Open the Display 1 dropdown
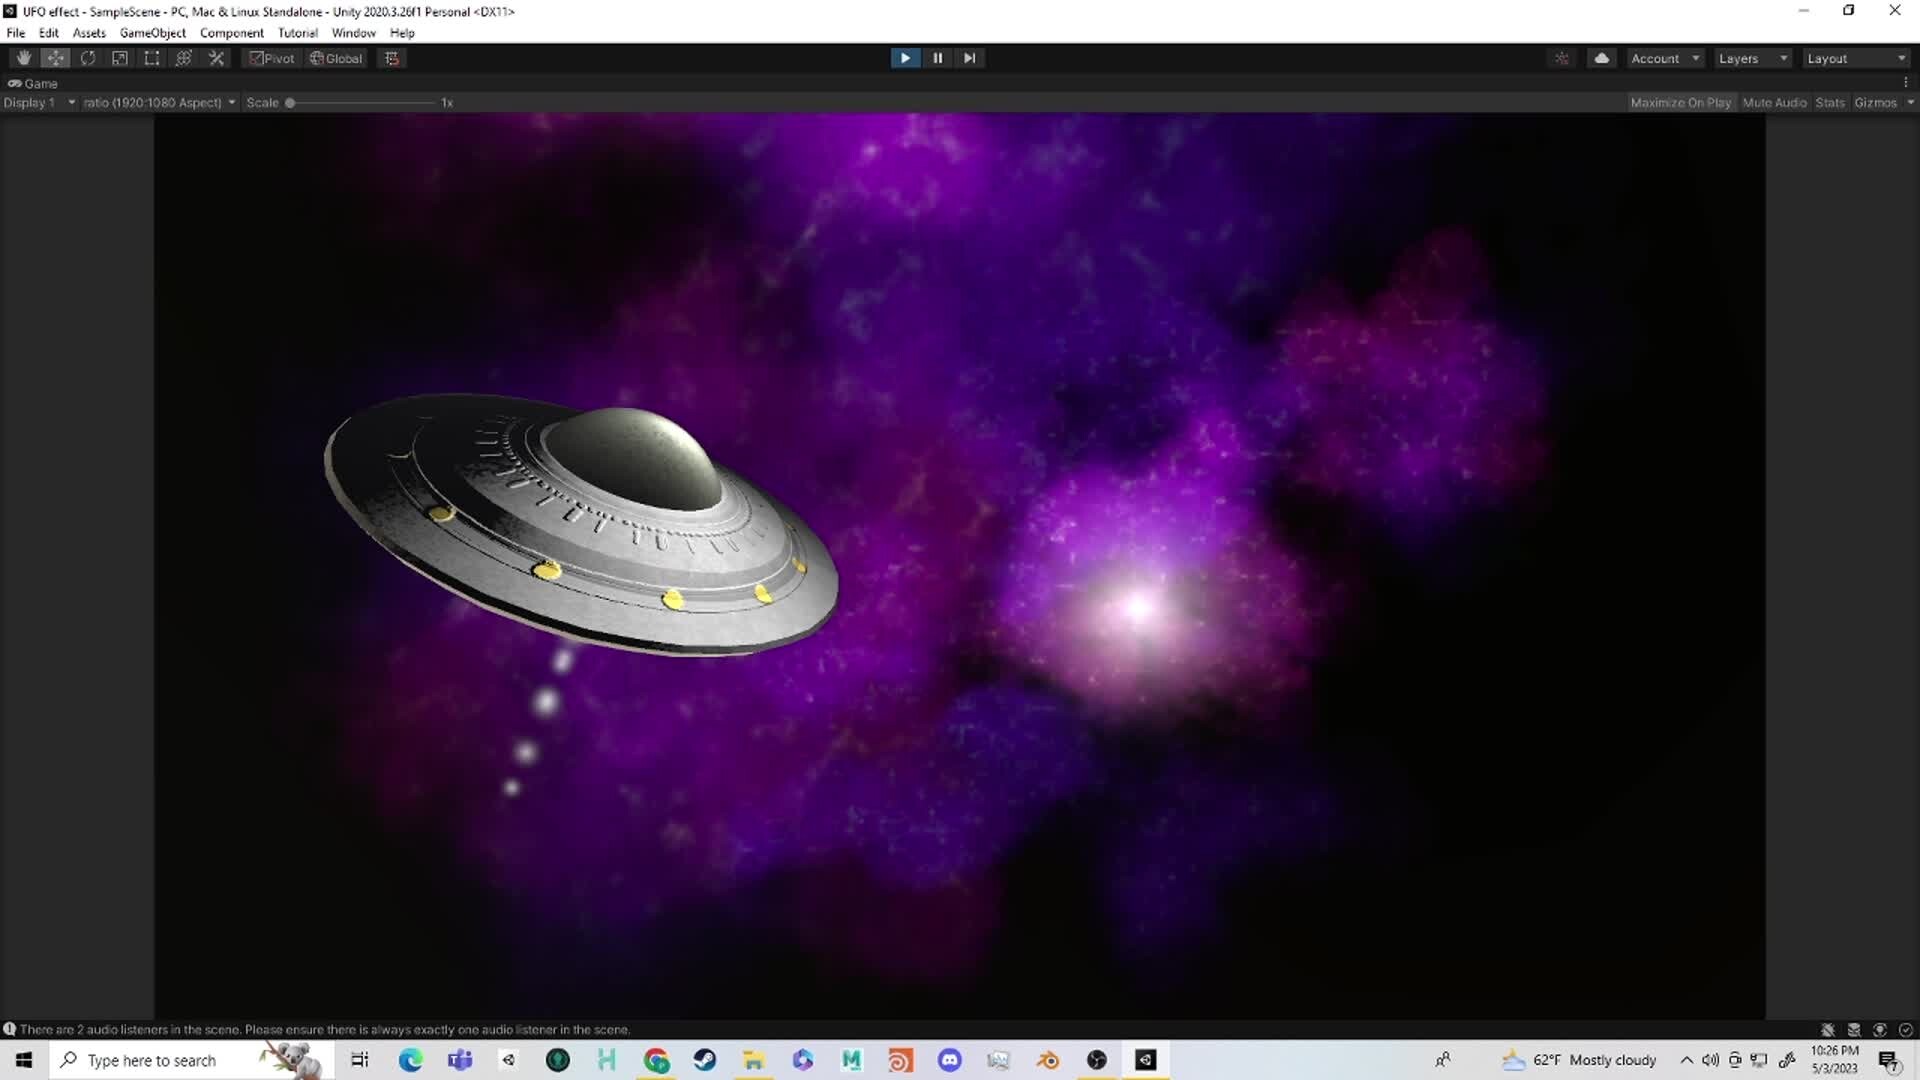The image size is (1920, 1080). pos(40,102)
